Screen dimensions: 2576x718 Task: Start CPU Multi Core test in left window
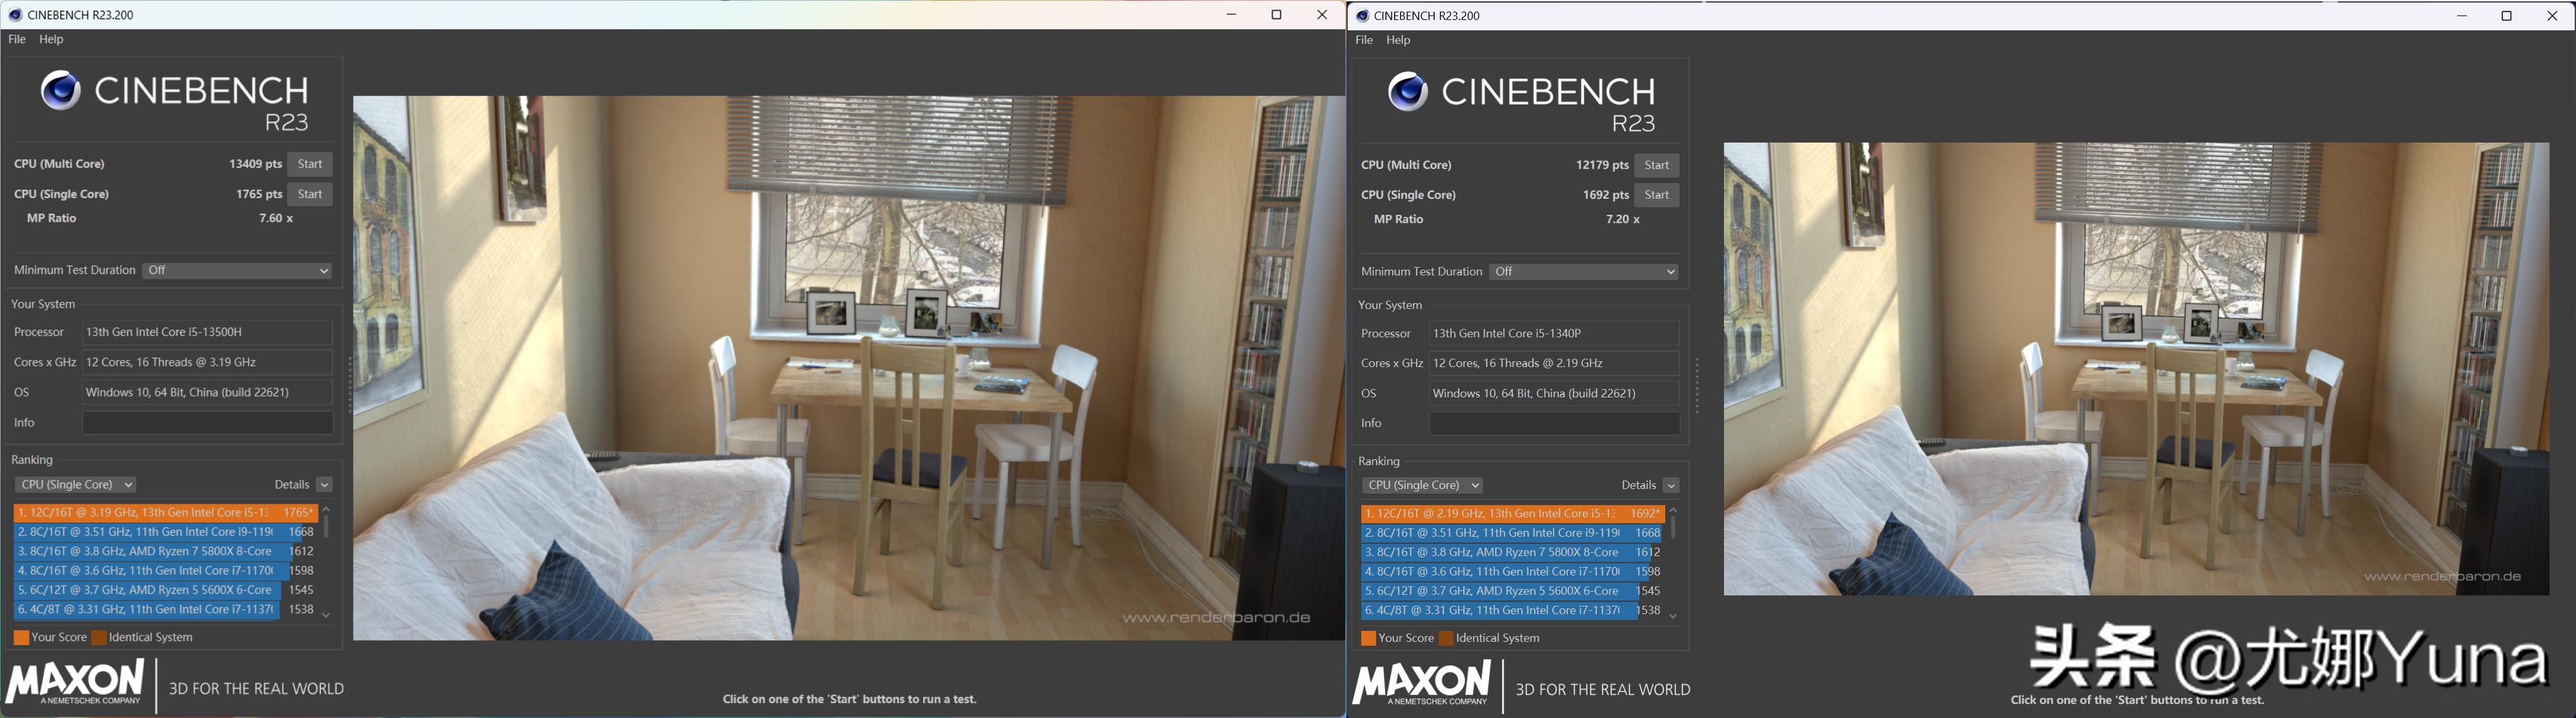310,164
